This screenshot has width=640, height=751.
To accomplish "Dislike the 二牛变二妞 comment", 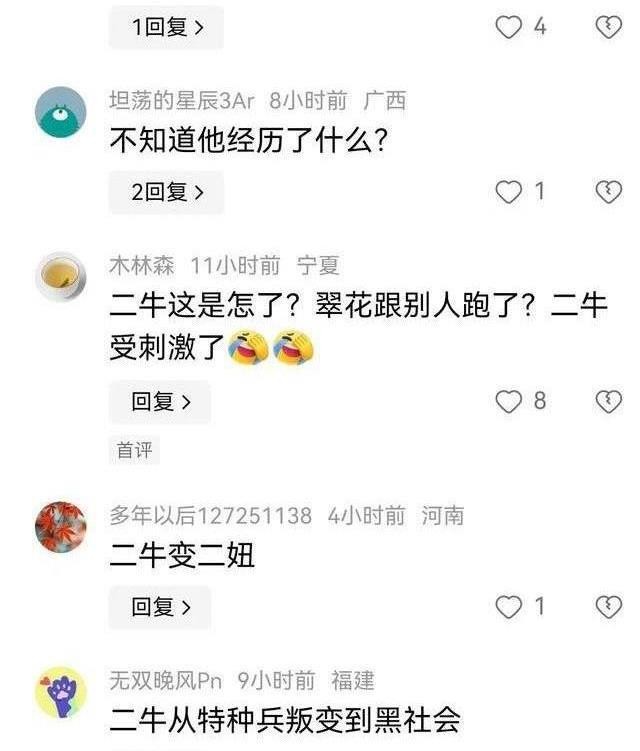I will [x=608, y=607].
